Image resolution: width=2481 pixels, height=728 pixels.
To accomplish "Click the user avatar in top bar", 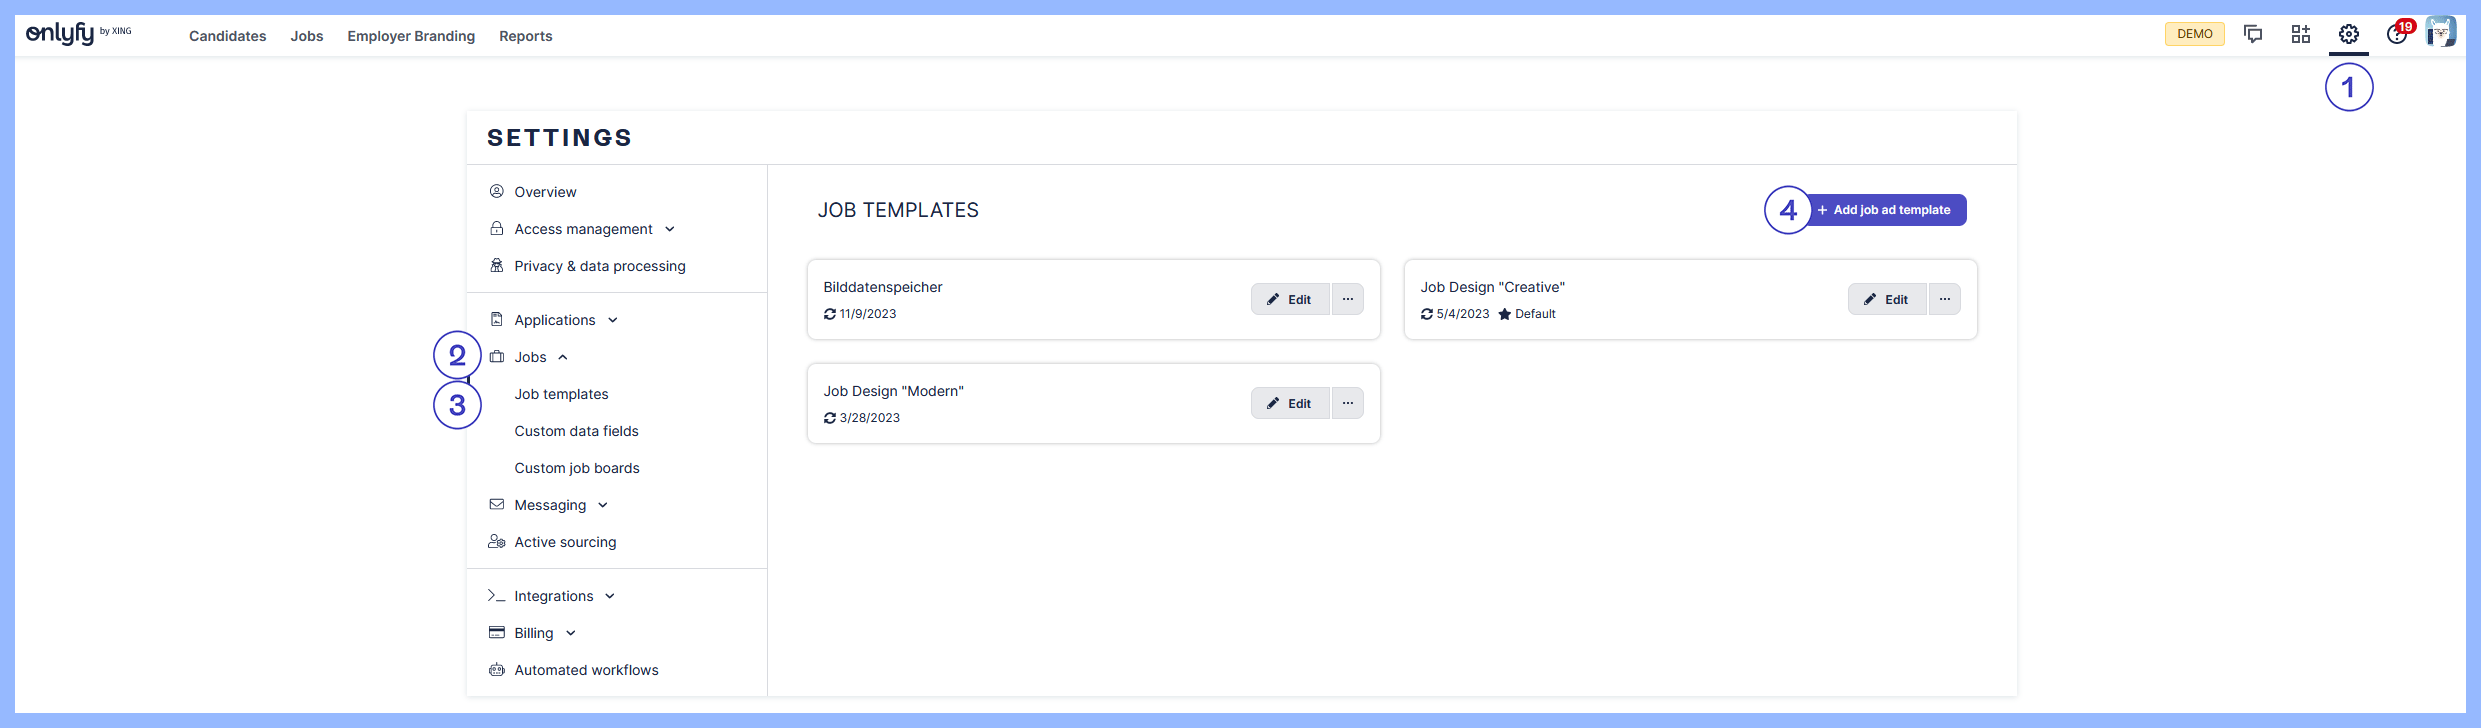I will click(x=2440, y=33).
